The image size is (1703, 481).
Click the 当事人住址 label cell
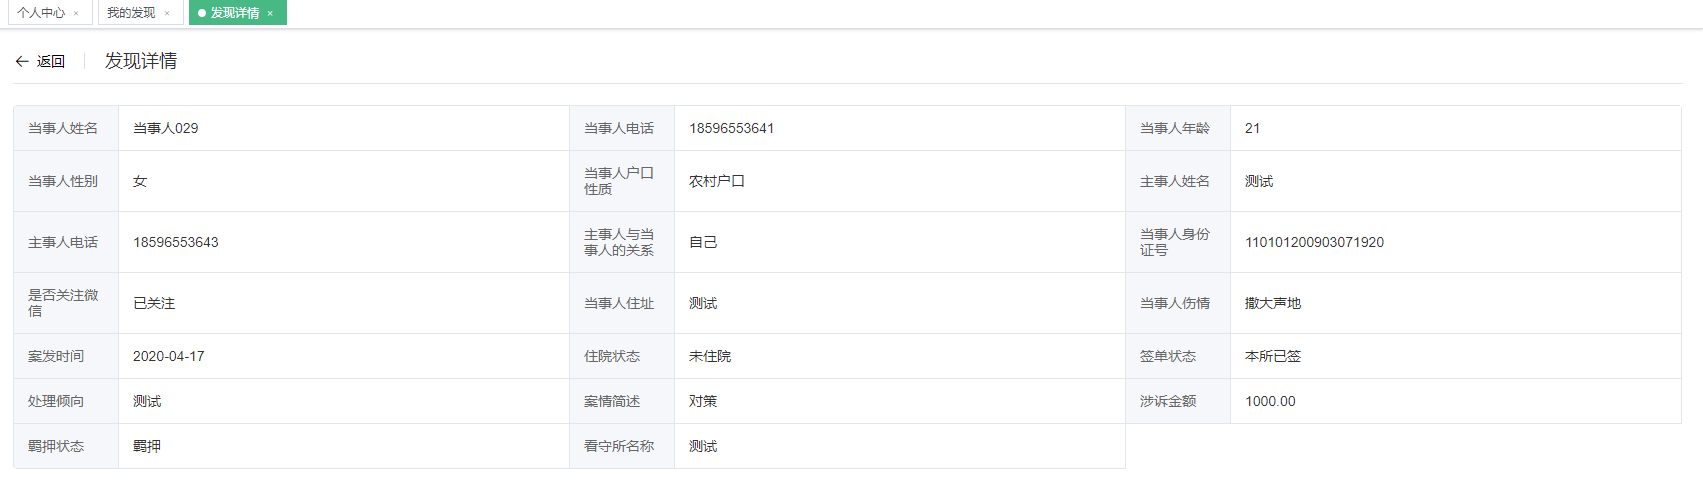point(622,303)
